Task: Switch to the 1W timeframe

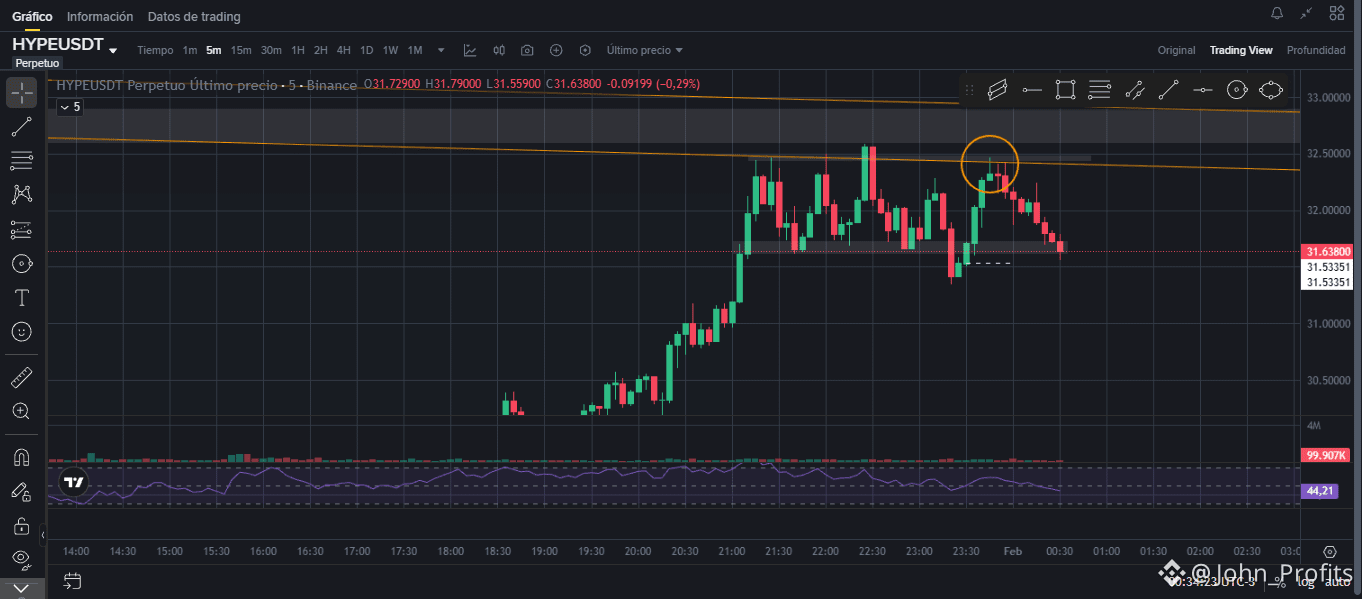Action: pos(390,50)
